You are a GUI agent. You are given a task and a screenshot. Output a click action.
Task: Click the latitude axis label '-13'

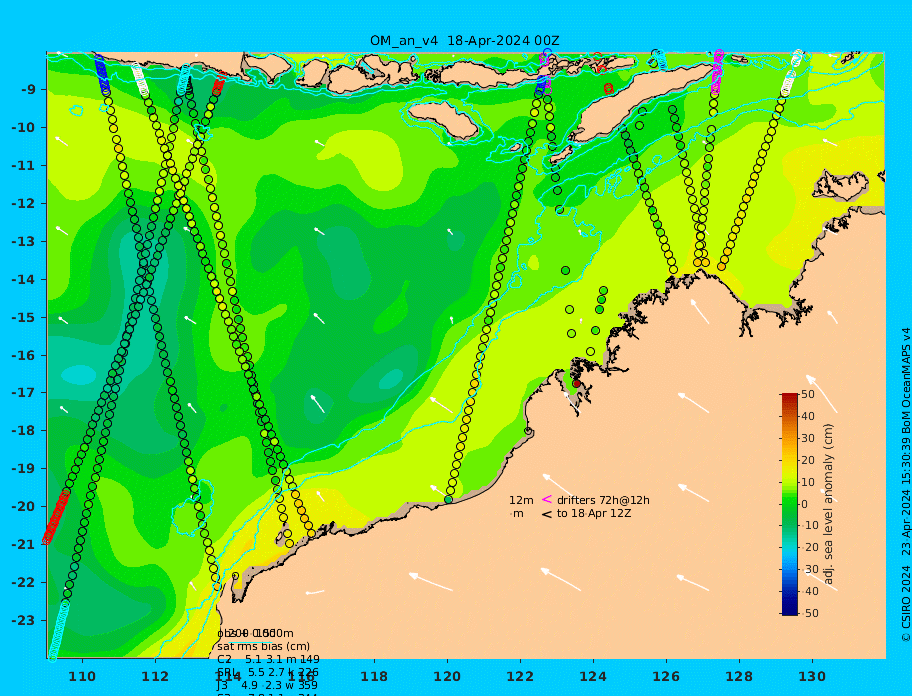pyautogui.click(x=24, y=241)
